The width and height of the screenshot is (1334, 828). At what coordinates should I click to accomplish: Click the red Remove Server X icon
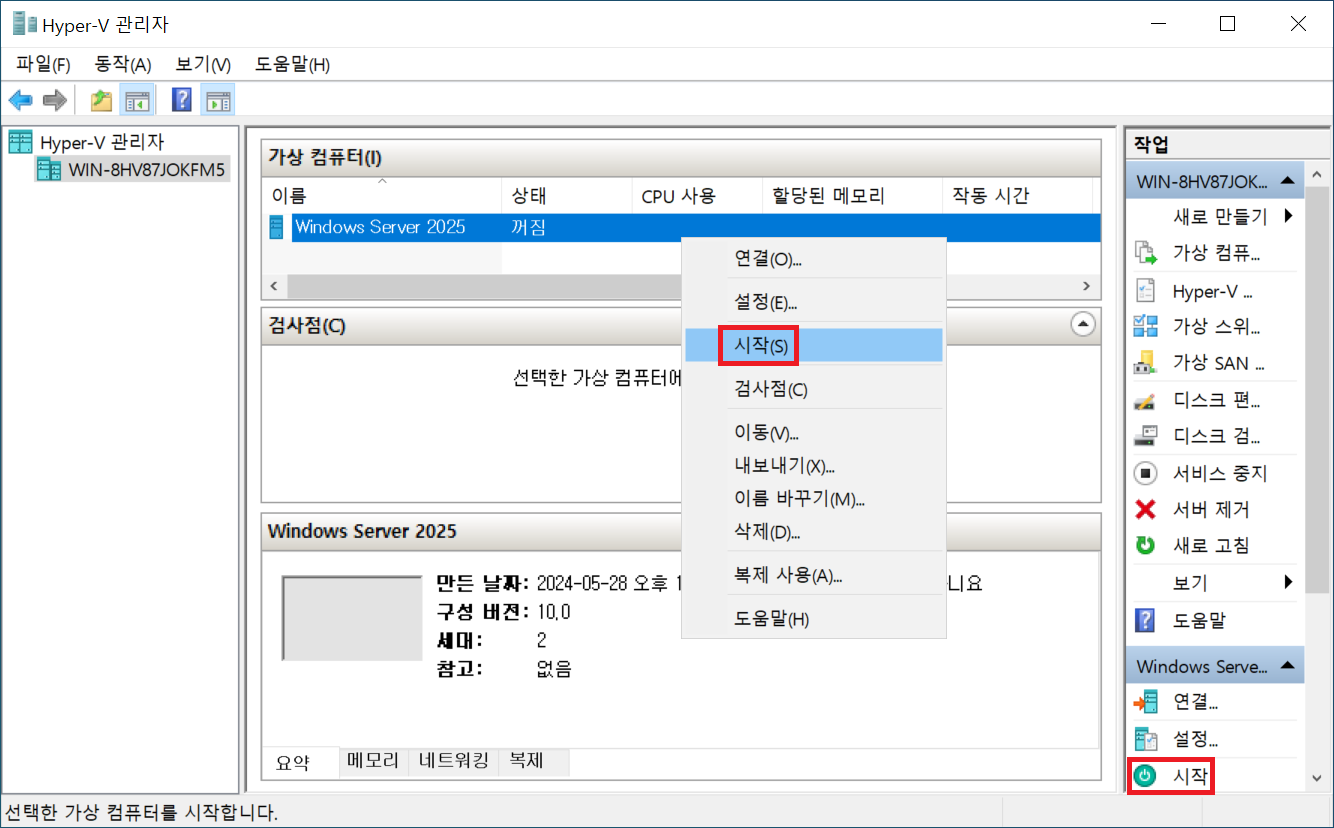(1145, 510)
